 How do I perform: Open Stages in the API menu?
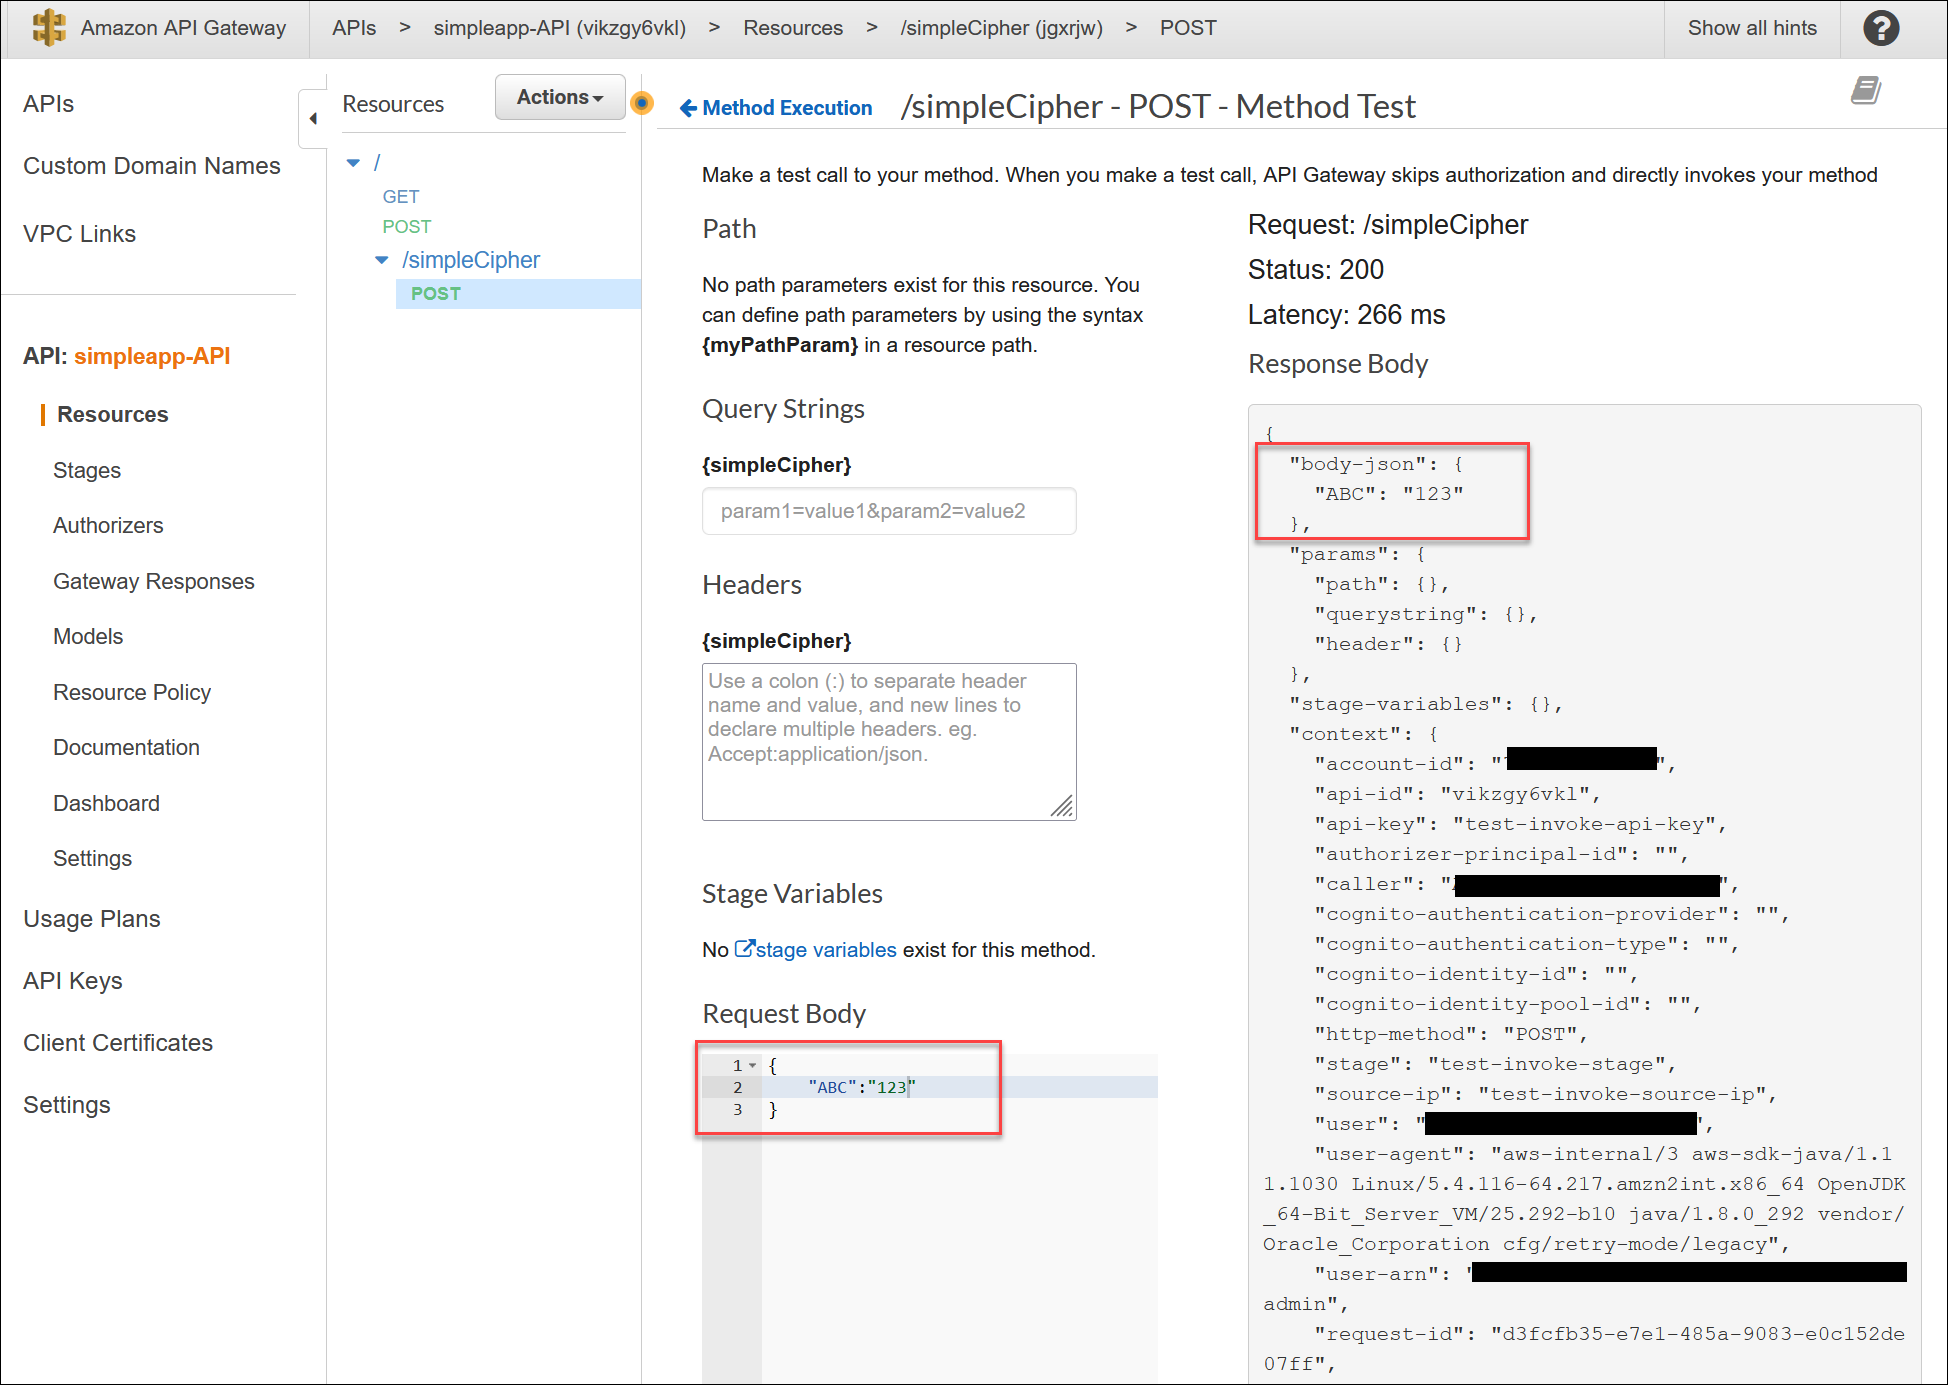pos(87,470)
